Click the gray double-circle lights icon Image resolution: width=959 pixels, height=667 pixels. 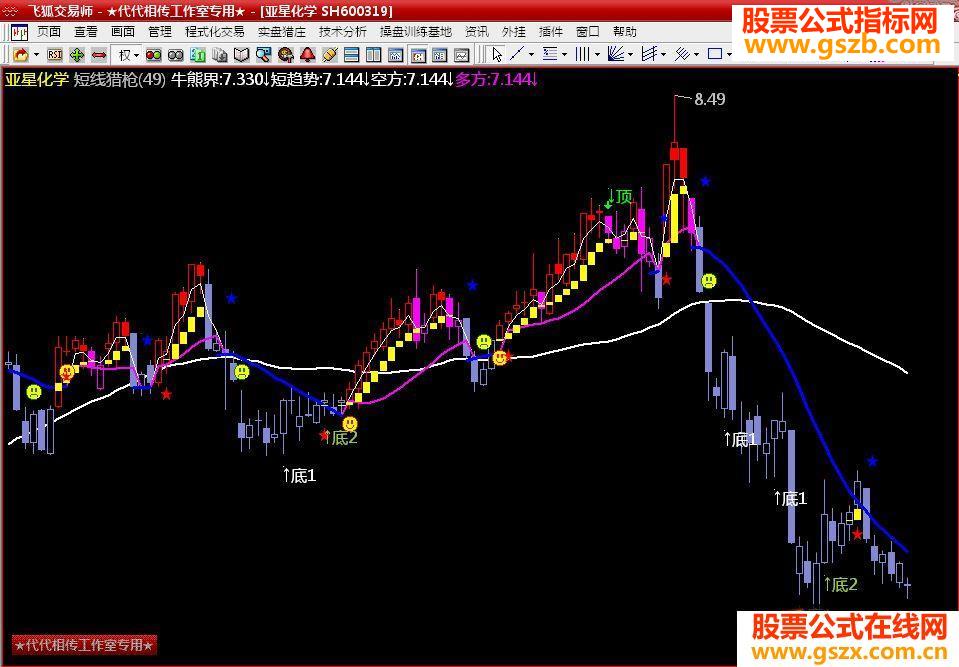[176, 55]
